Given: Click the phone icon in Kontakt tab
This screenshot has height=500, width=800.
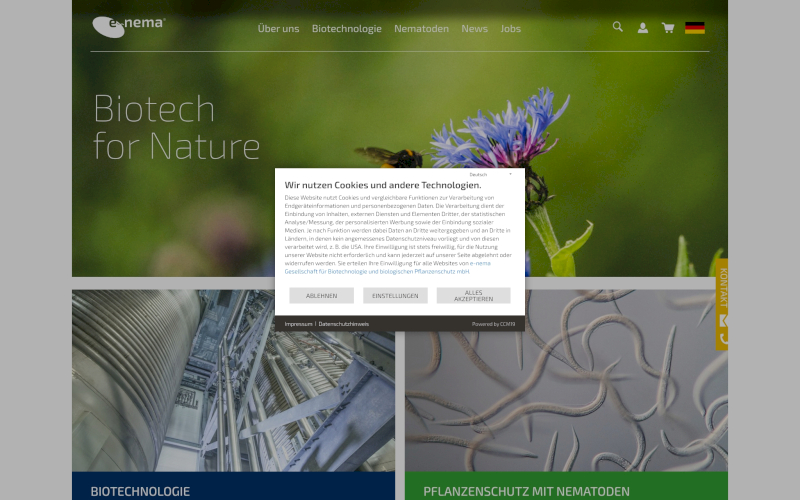Looking at the screenshot, I should 723,339.
